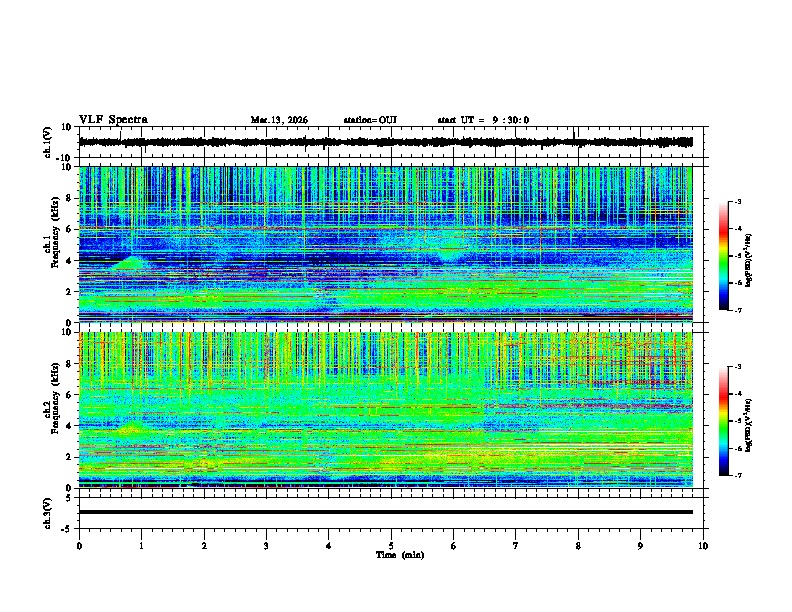Click the ch.3 flat black trace
Viewport: 792px width, 612px height.
point(386,512)
